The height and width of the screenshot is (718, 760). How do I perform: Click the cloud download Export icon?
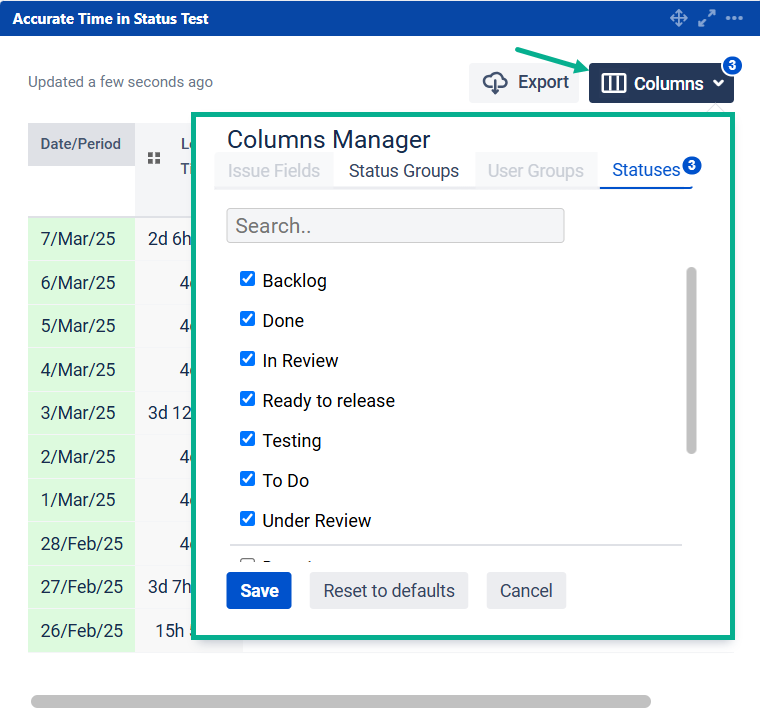[x=495, y=83]
